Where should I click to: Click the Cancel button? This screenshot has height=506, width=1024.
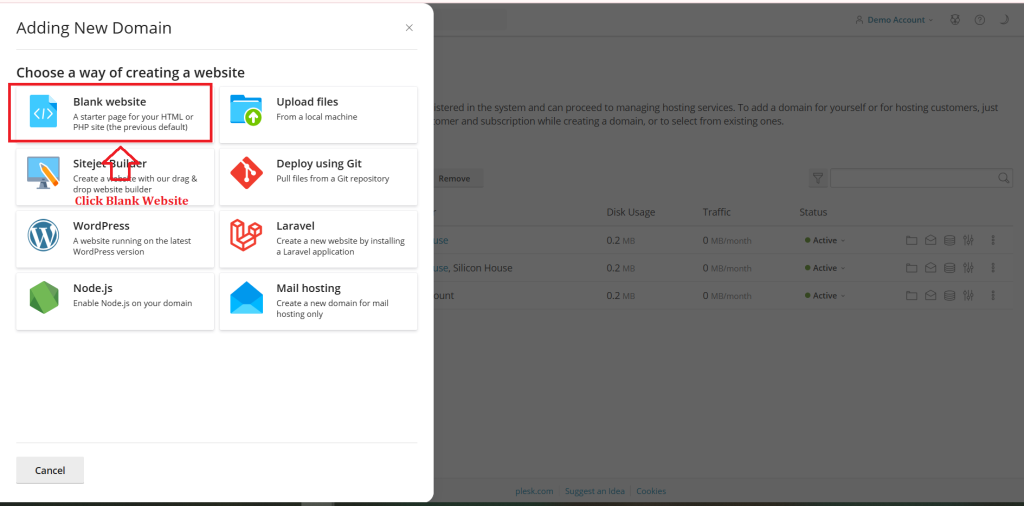click(50, 470)
